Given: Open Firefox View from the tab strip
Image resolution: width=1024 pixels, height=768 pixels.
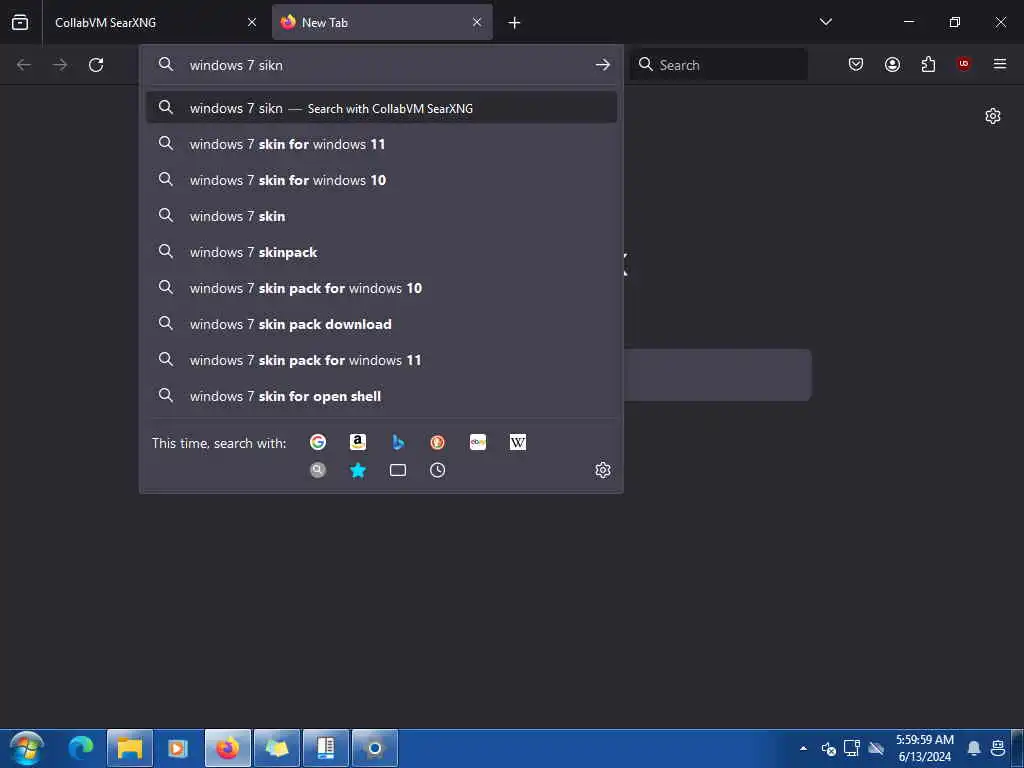Looking at the screenshot, I should click(x=20, y=22).
